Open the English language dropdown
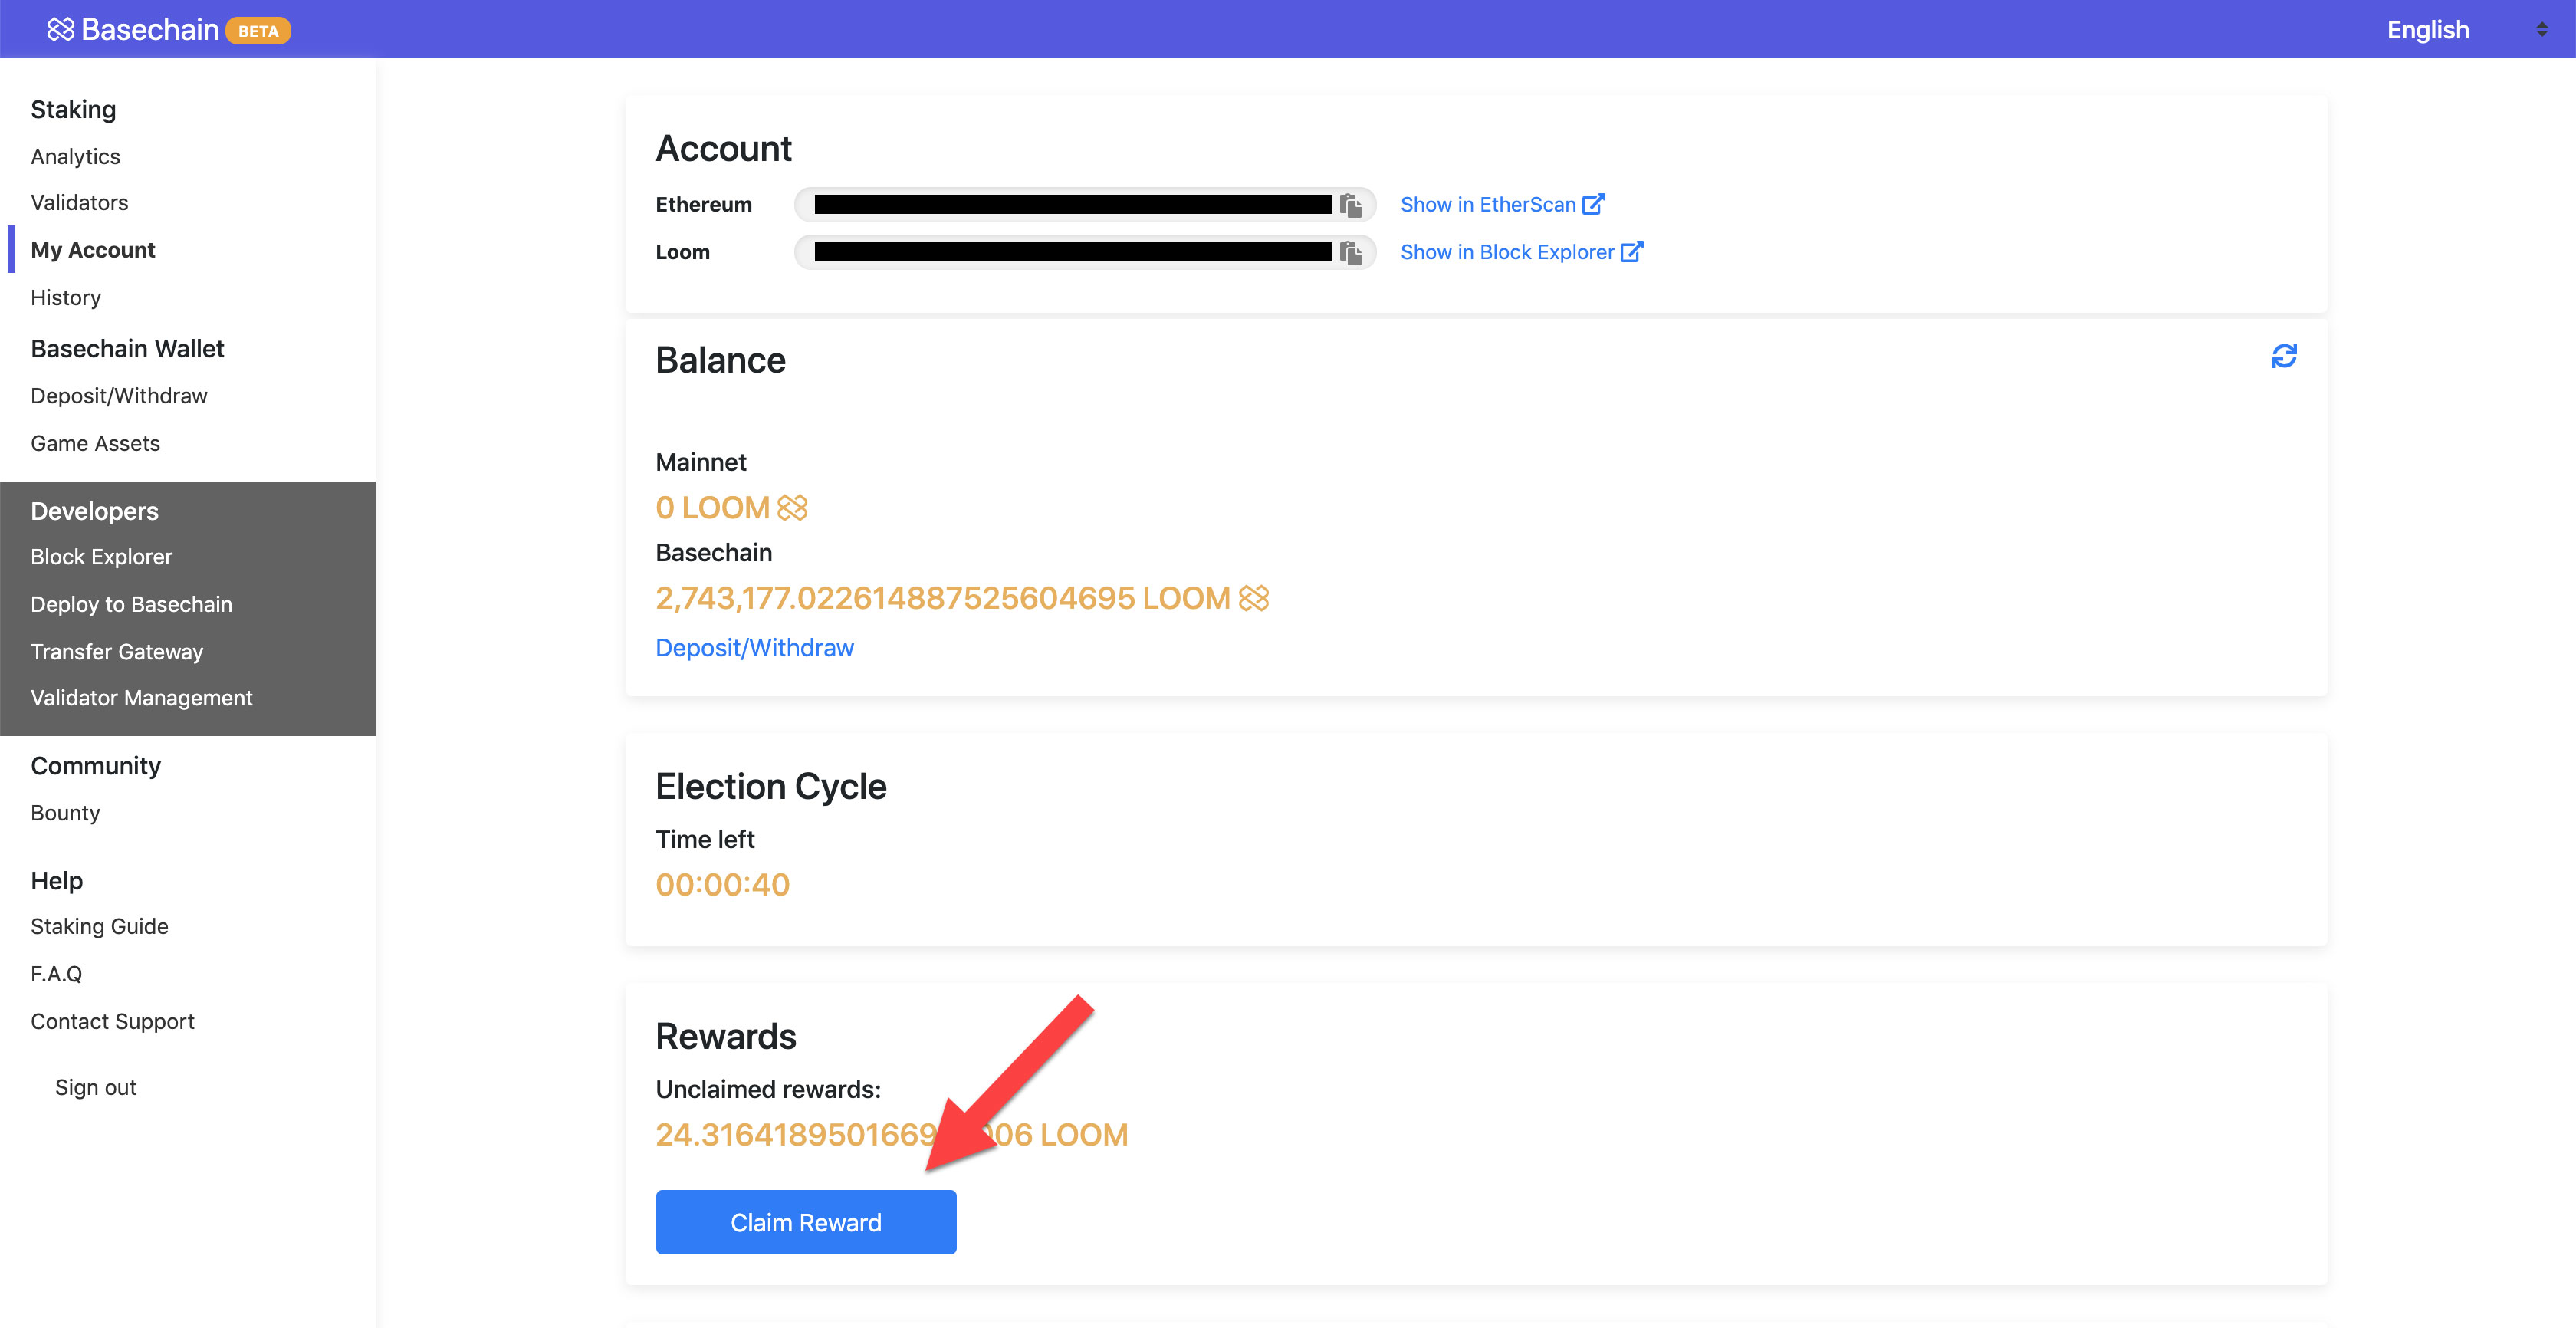Image resolution: width=2576 pixels, height=1328 pixels. tap(2427, 30)
